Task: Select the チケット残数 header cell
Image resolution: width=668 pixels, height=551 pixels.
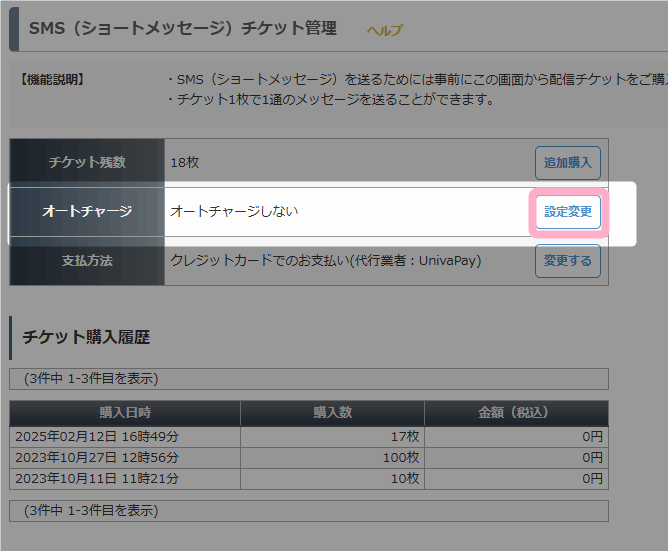Action: (87, 163)
